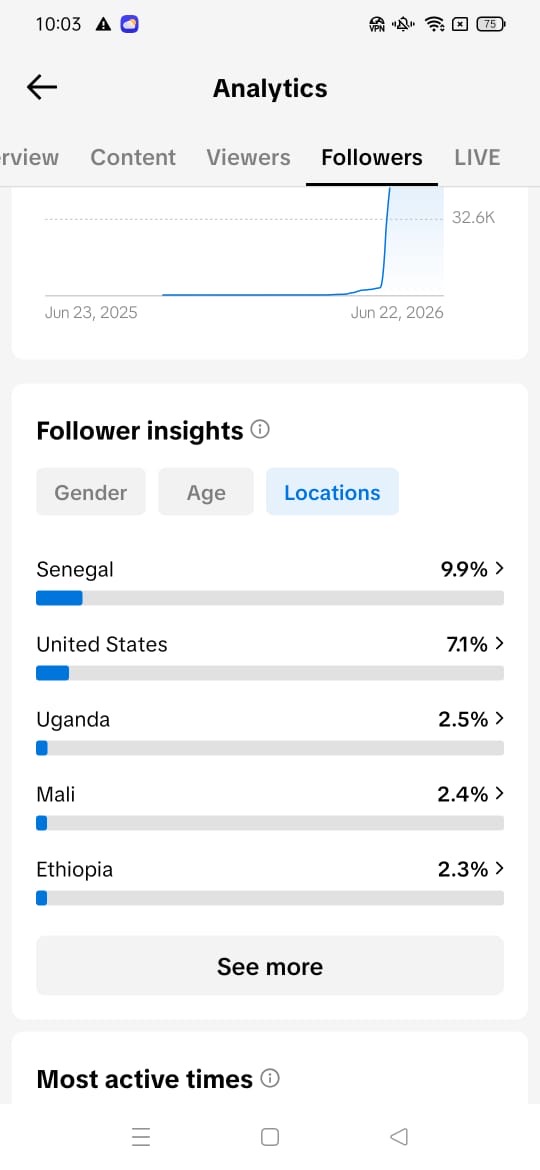Select the Gender filter chip

pyautogui.click(x=91, y=492)
